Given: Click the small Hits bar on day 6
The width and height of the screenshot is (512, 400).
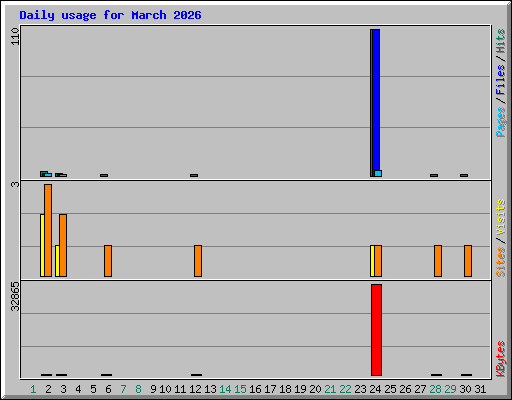Looking at the screenshot, I should click(x=104, y=175).
